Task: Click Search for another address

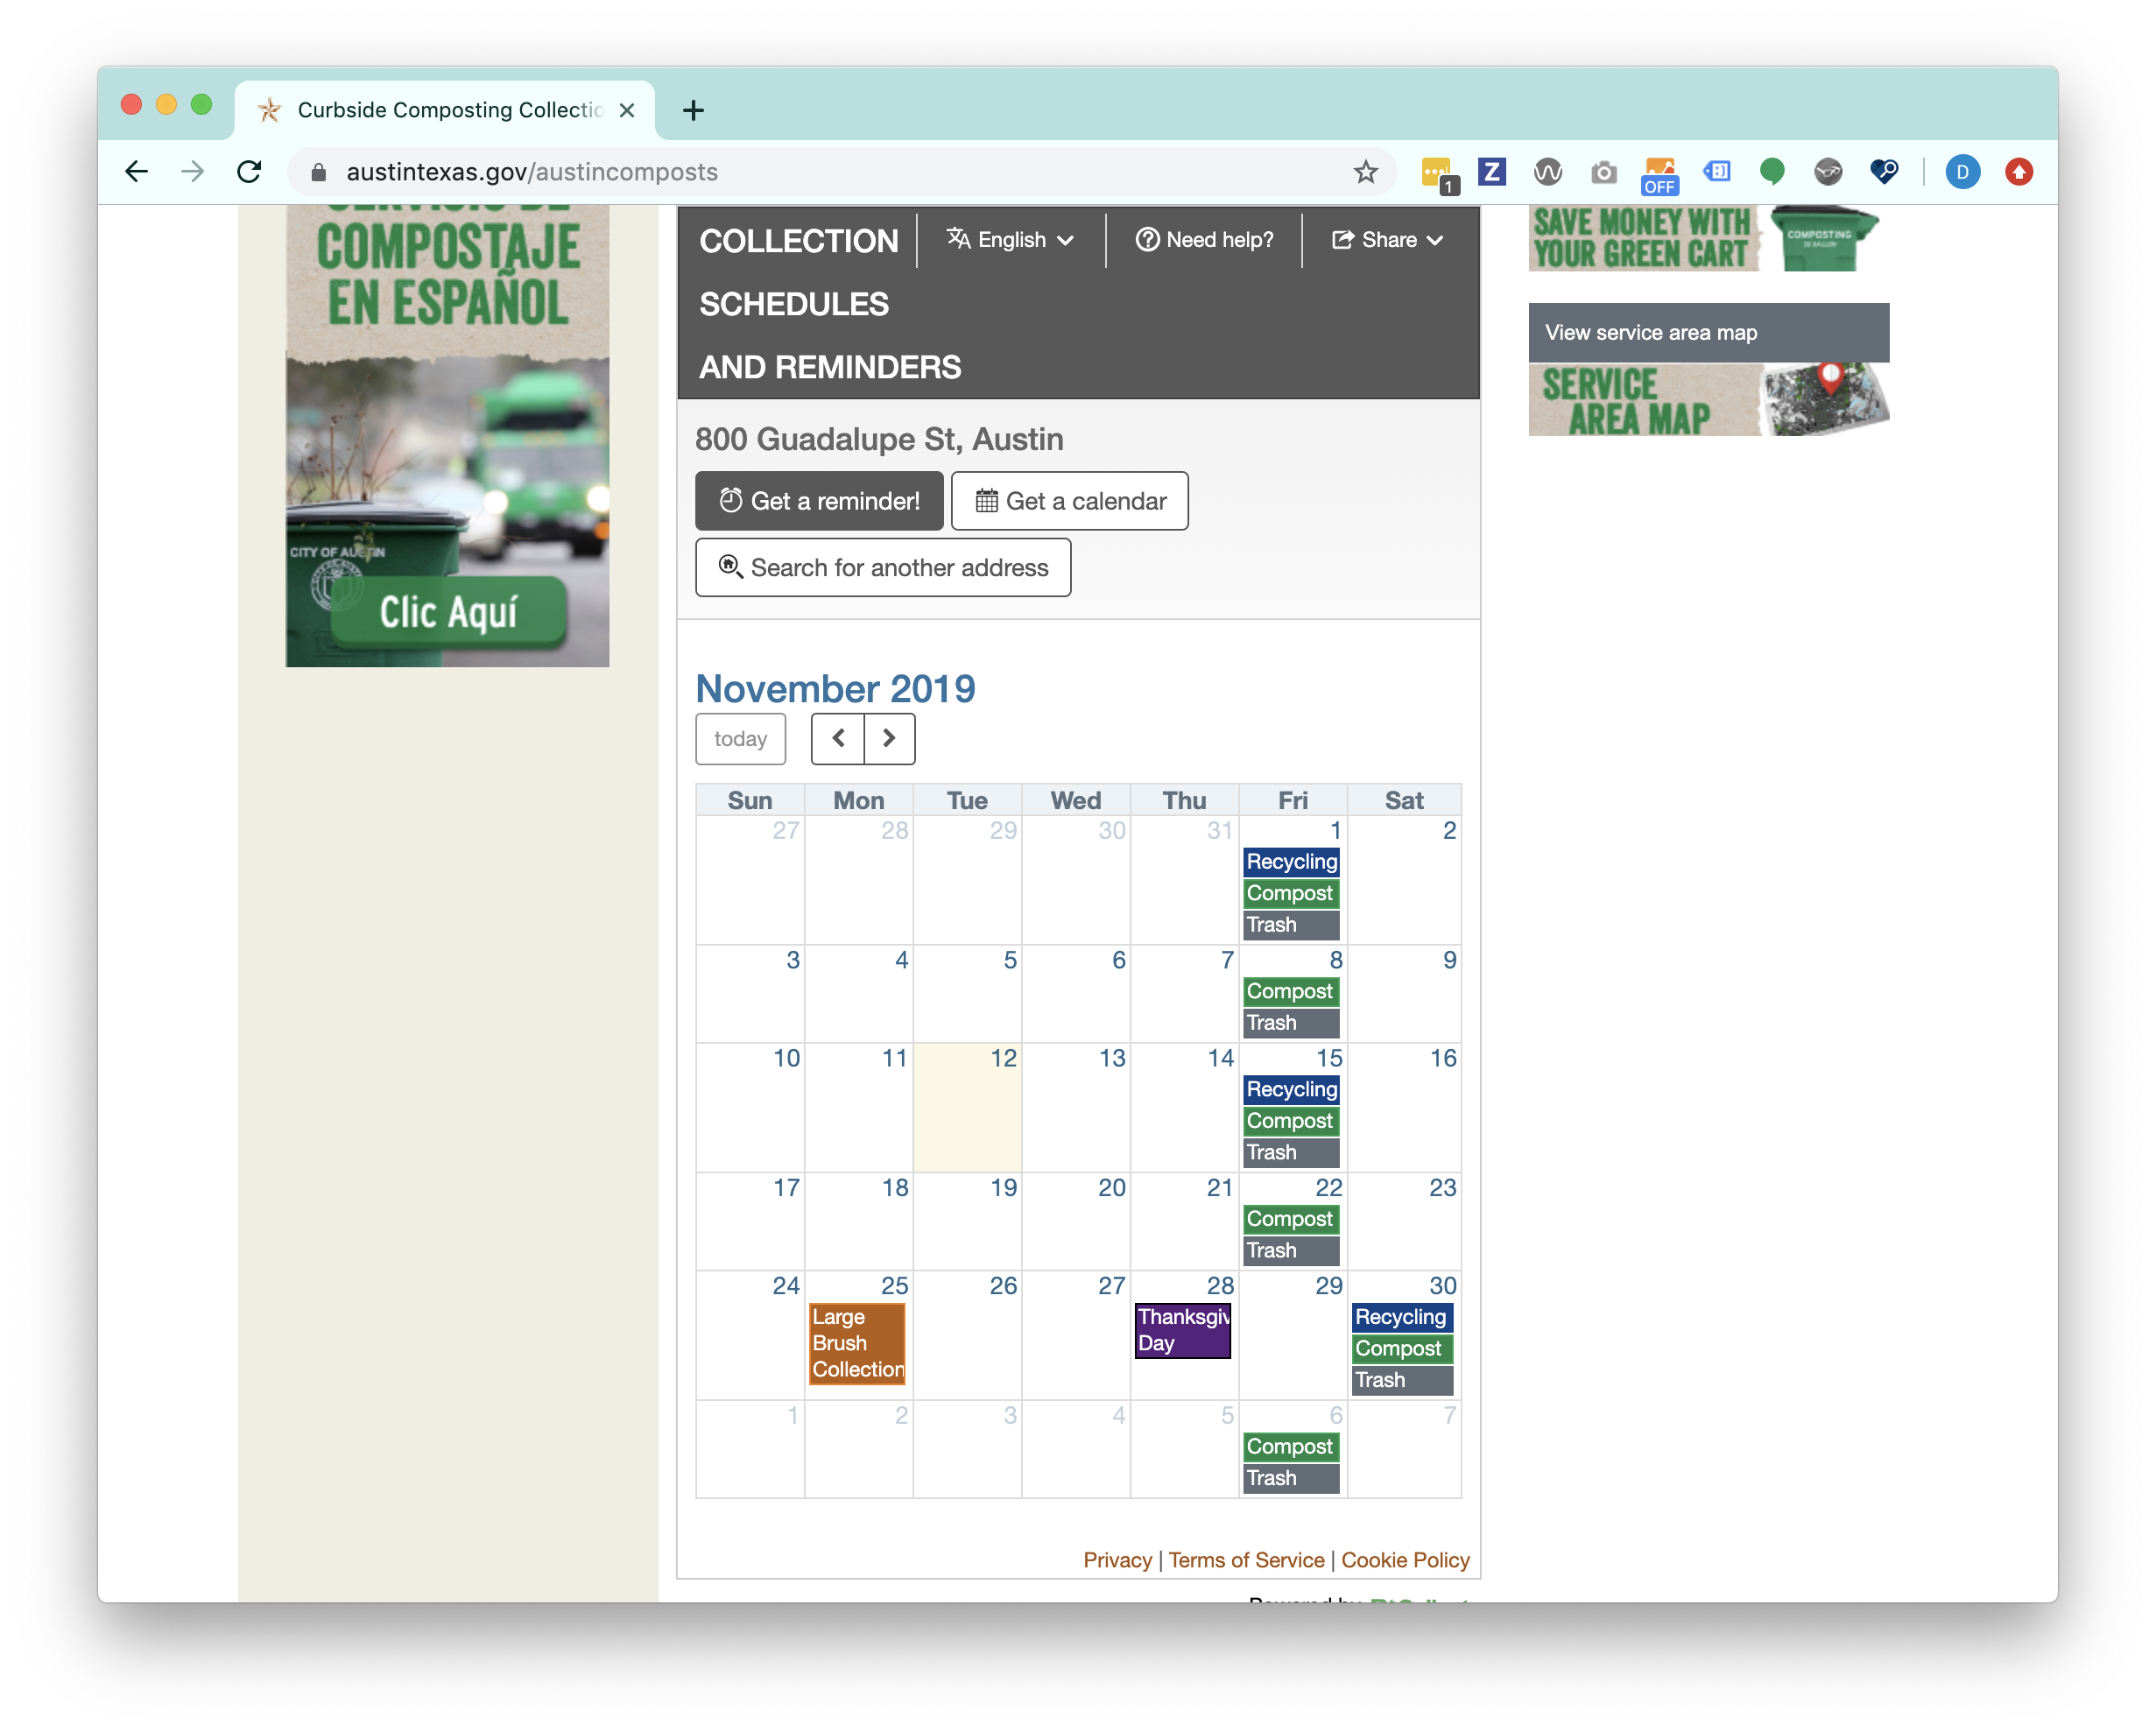Action: pyautogui.click(x=883, y=568)
